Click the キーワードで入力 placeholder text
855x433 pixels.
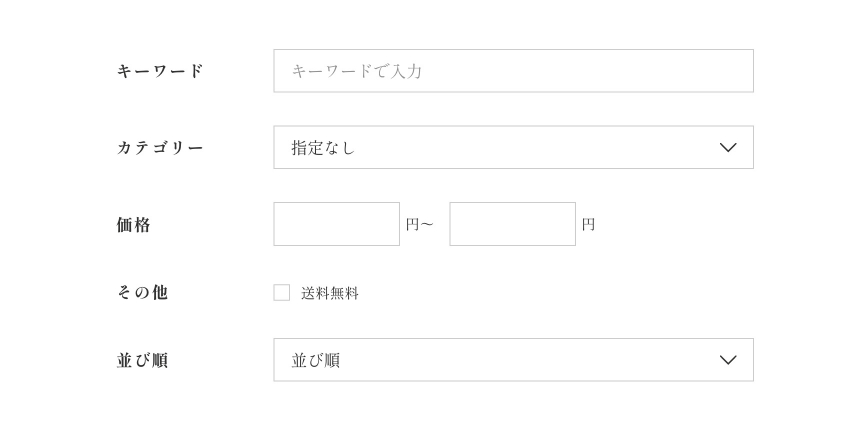pyautogui.click(x=356, y=71)
